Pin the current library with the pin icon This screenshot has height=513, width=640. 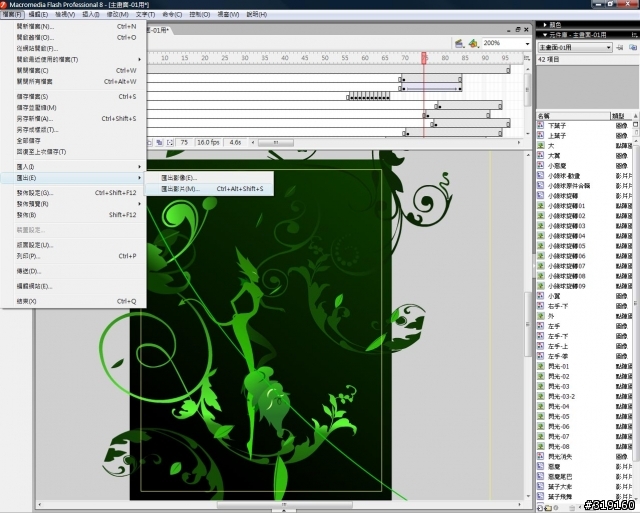(x=620, y=47)
